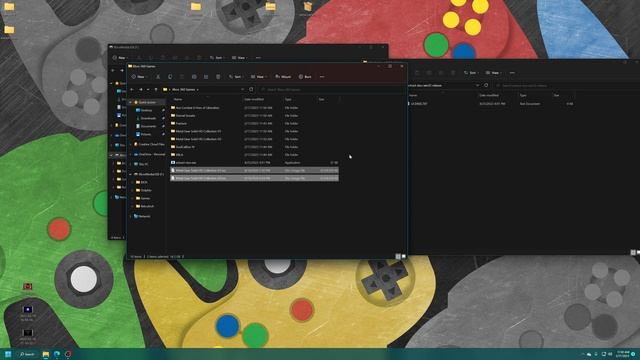Go back in Xbox 360 Games window

pyautogui.click(x=132, y=89)
